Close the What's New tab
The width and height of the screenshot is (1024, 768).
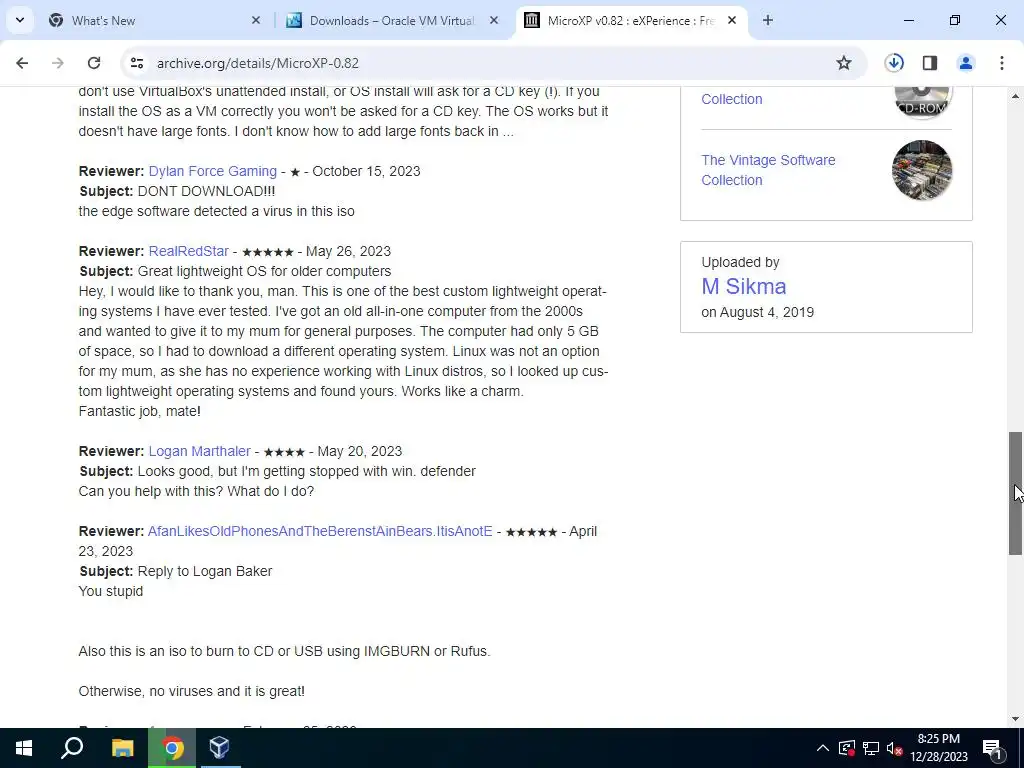coord(256,20)
